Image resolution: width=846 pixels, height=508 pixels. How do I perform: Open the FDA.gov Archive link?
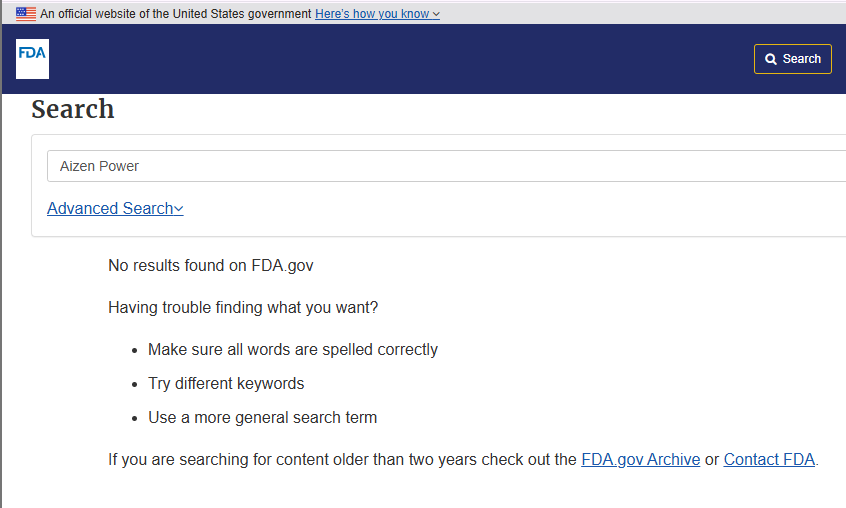640,460
